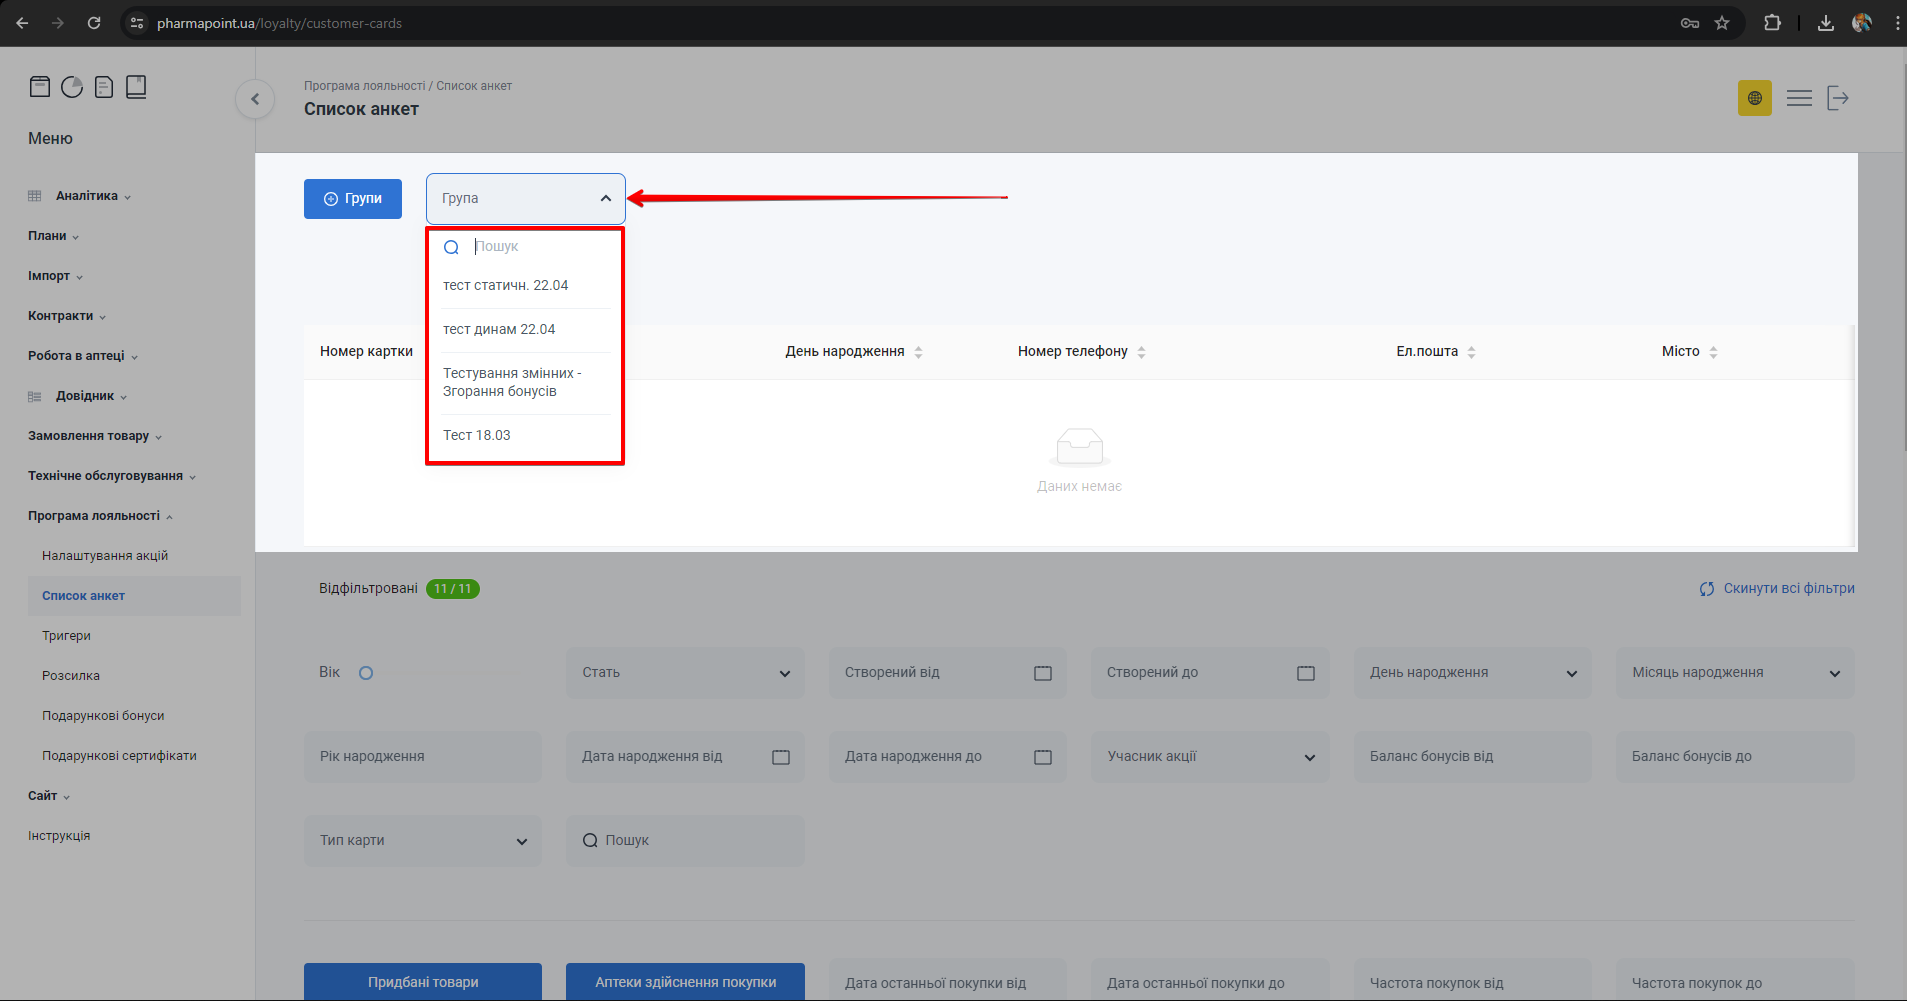This screenshot has height=1001, width=1907.
Task: Click the logout icon at top right
Action: pos(1838,98)
